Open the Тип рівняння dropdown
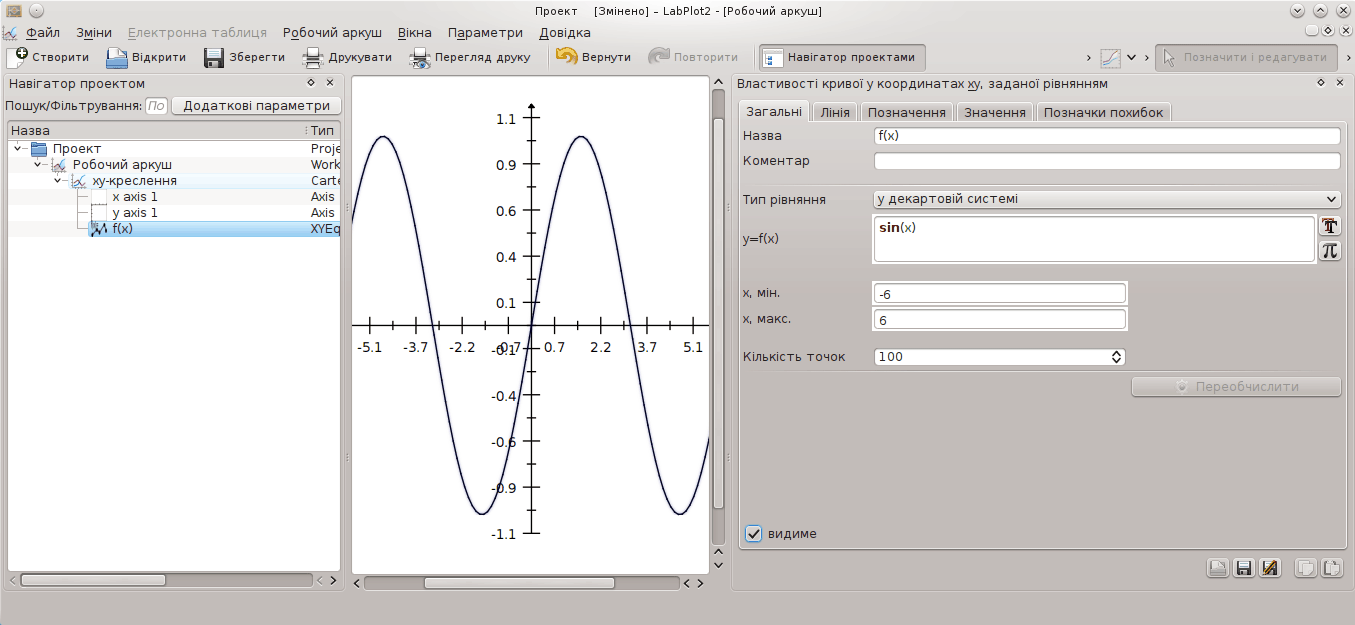This screenshot has height=625, width=1355. 1106,199
